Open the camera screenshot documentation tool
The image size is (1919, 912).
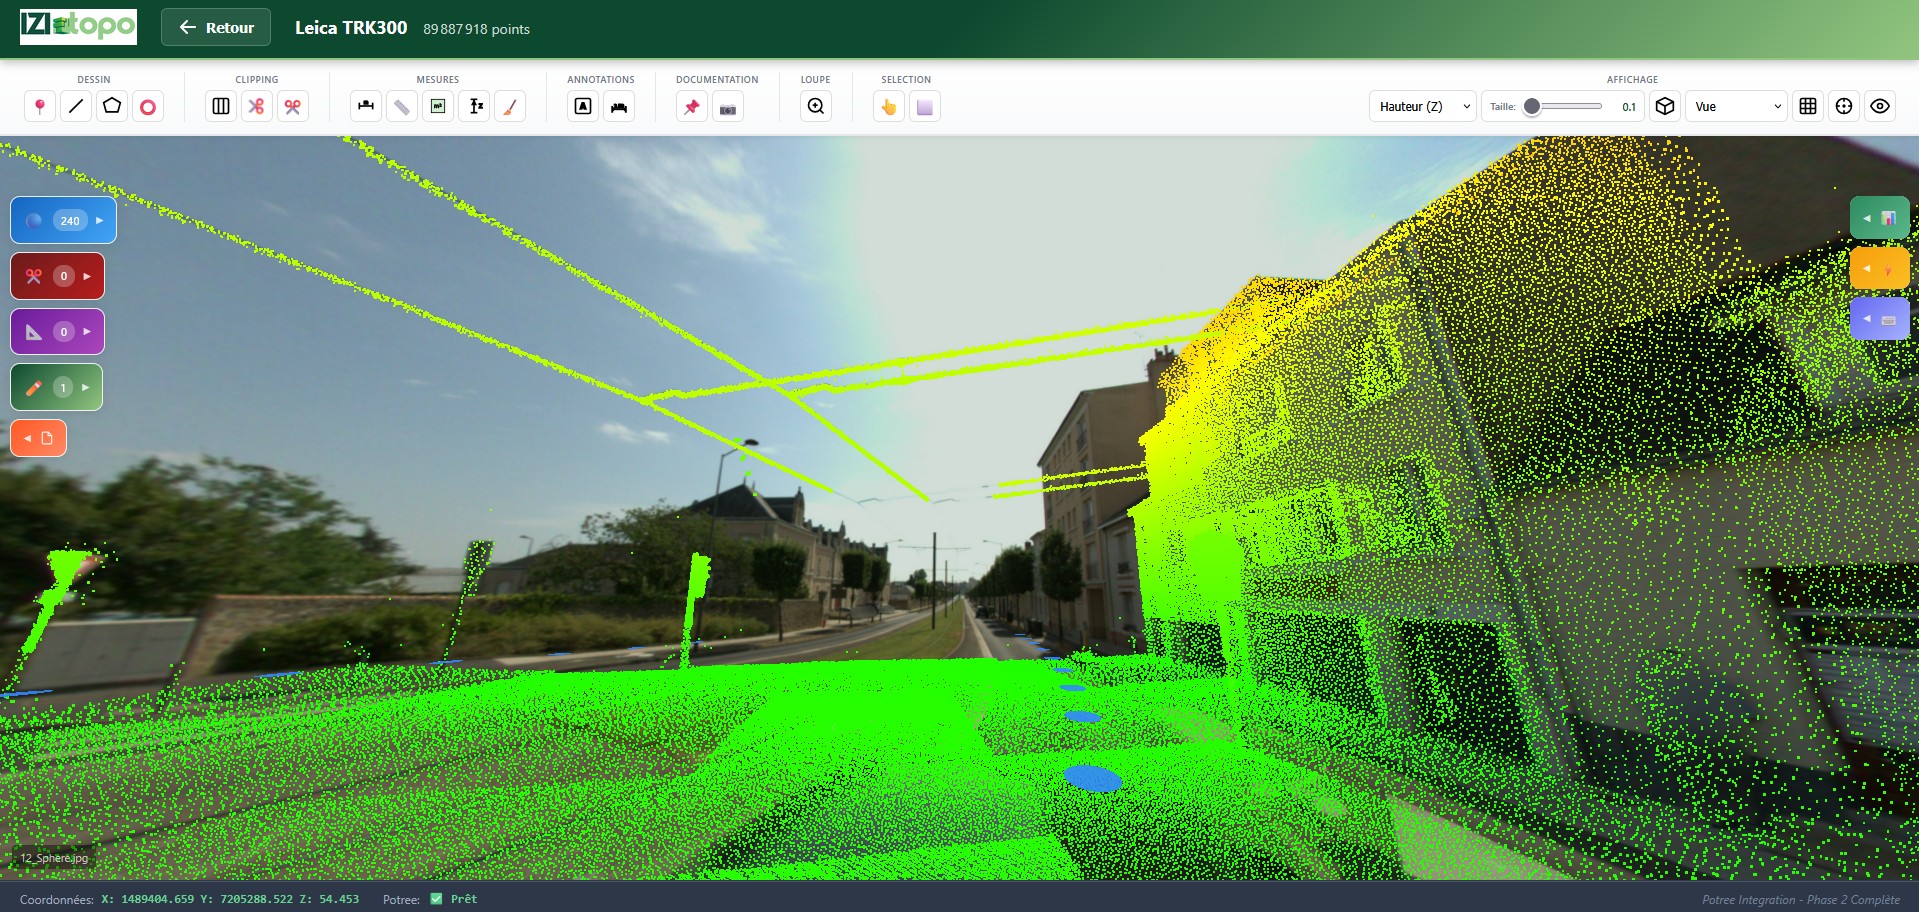pyautogui.click(x=728, y=106)
